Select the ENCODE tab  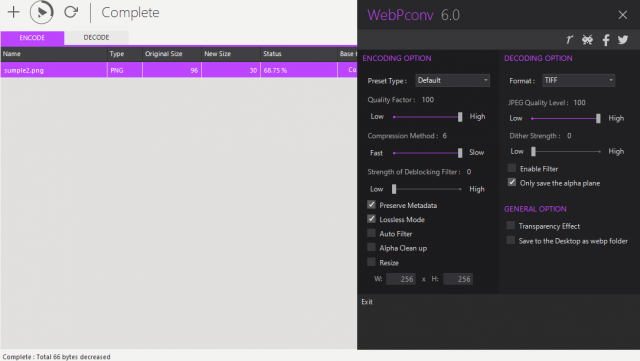tap(32, 38)
